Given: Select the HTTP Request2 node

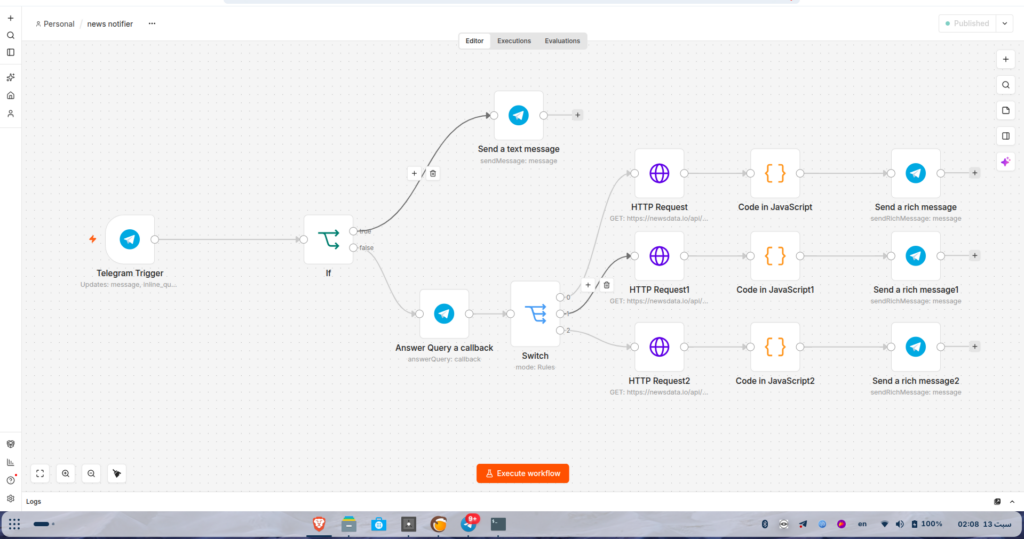Looking at the screenshot, I should point(659,347).
